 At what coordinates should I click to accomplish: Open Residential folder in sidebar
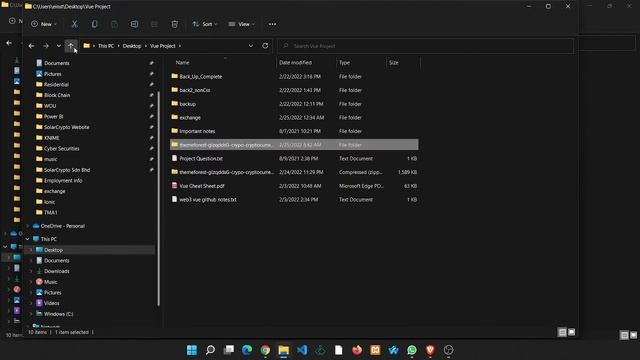click(56, 84)
